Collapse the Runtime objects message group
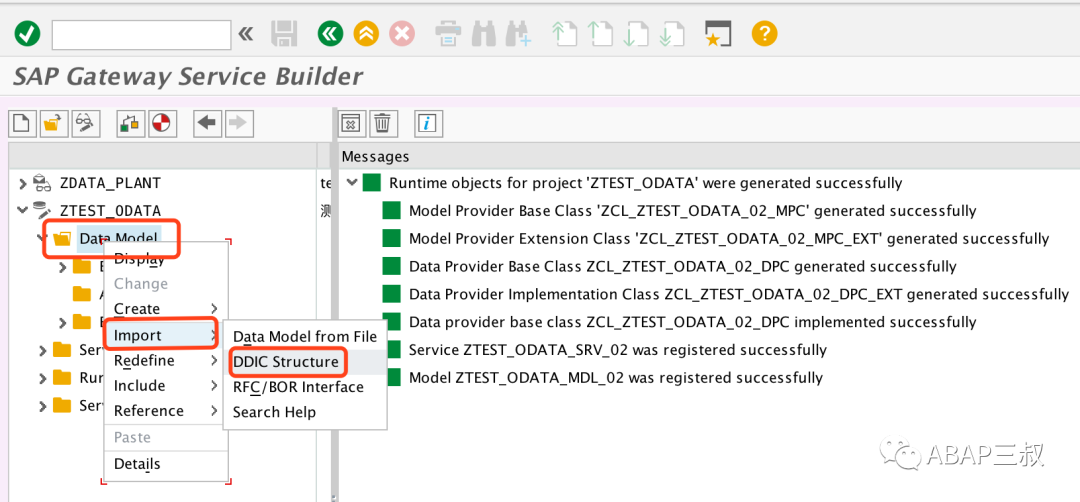The width and height of the screenshot is (1080, 502). (x=352, y=183)
